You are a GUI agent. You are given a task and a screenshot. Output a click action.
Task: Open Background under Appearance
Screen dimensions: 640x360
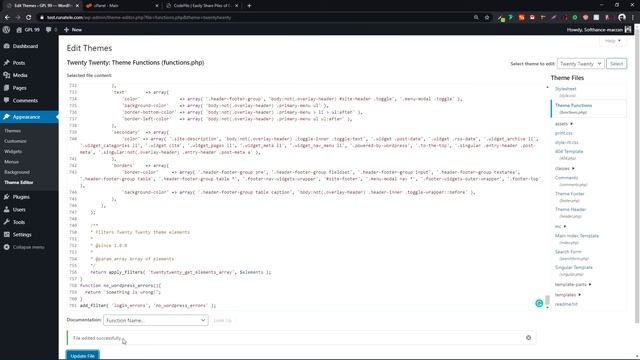(x=17, y=172)
